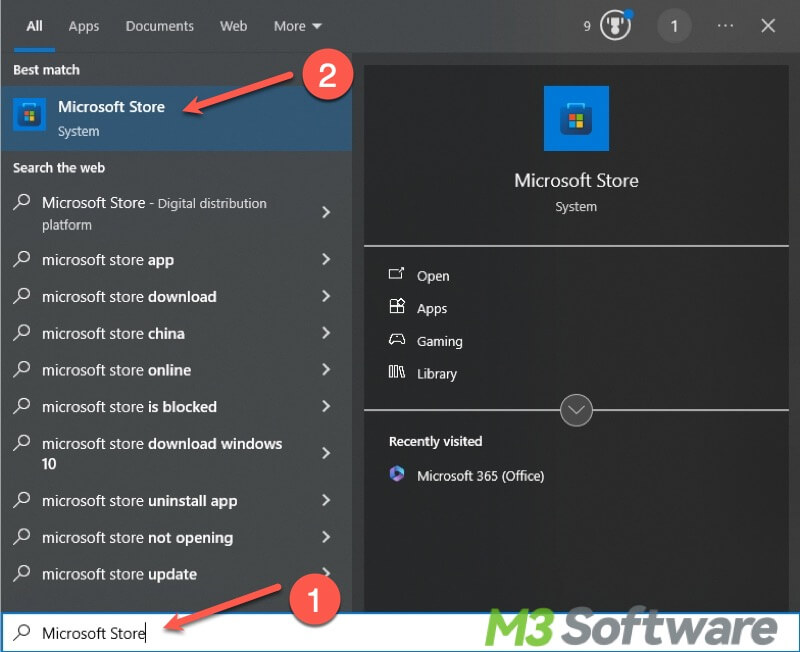800x652 pixels.
Task: Select suggestion microsoft store china
Action: tap(113, 333)
